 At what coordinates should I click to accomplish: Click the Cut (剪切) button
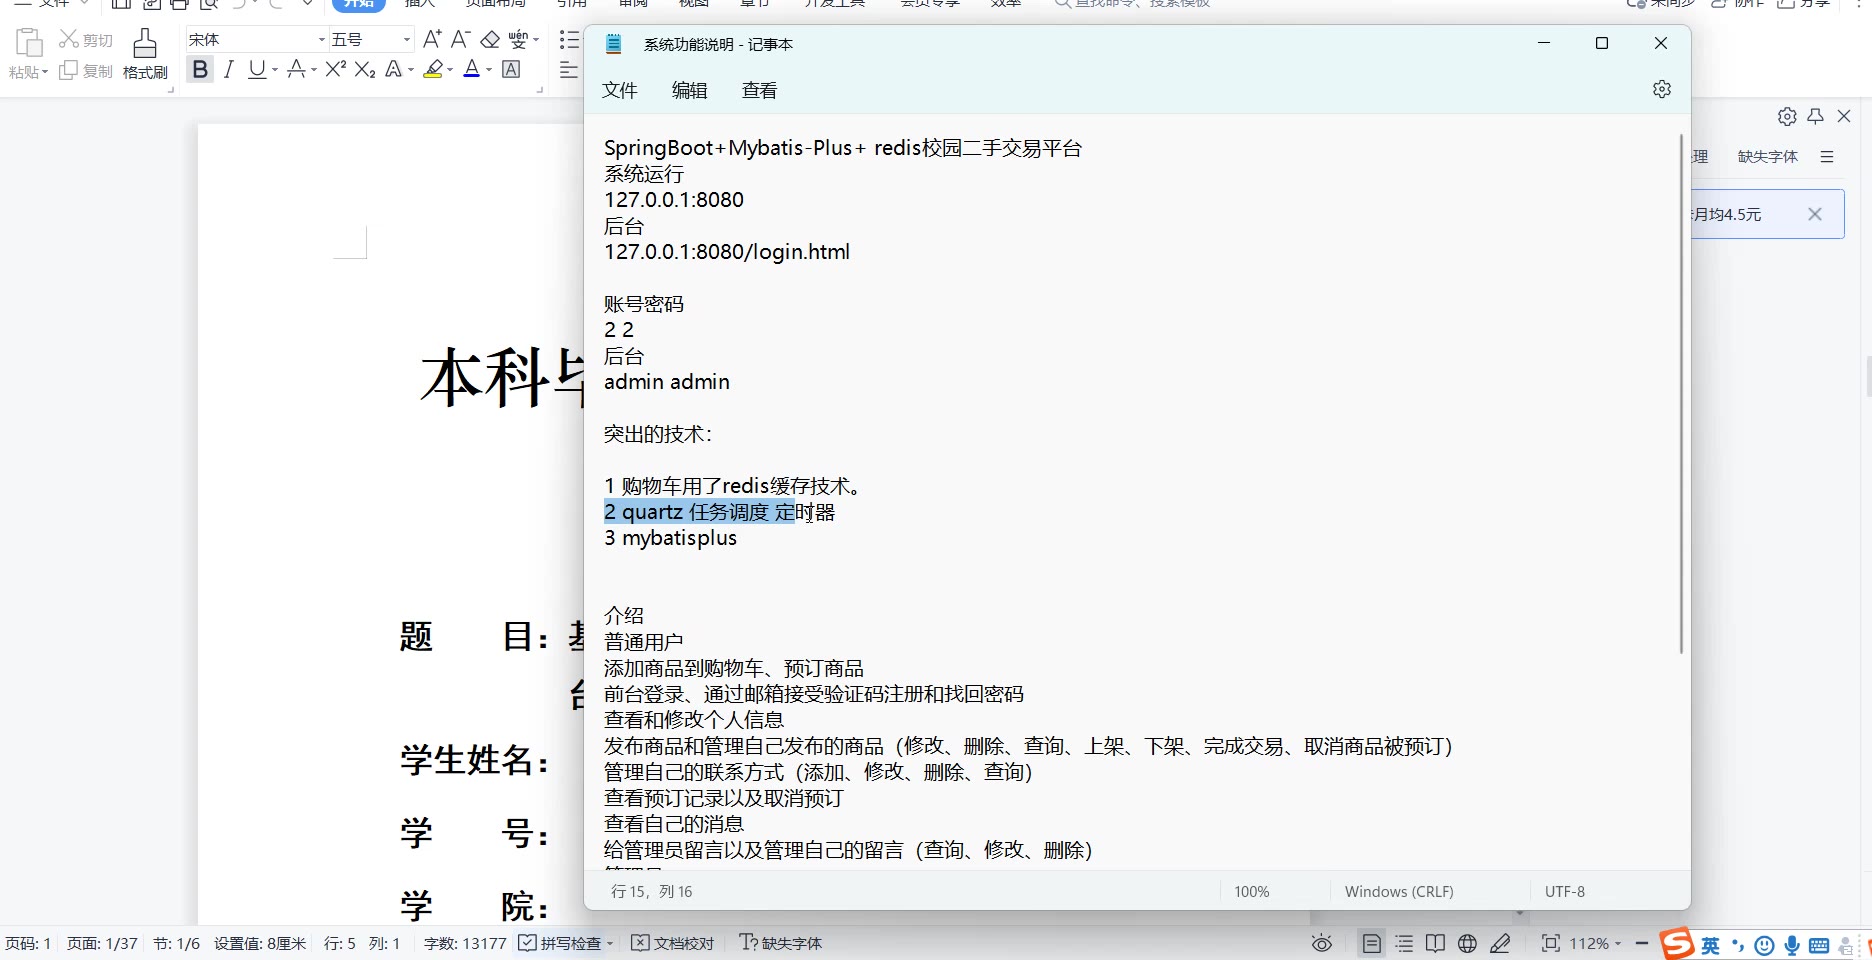[86, 39]
